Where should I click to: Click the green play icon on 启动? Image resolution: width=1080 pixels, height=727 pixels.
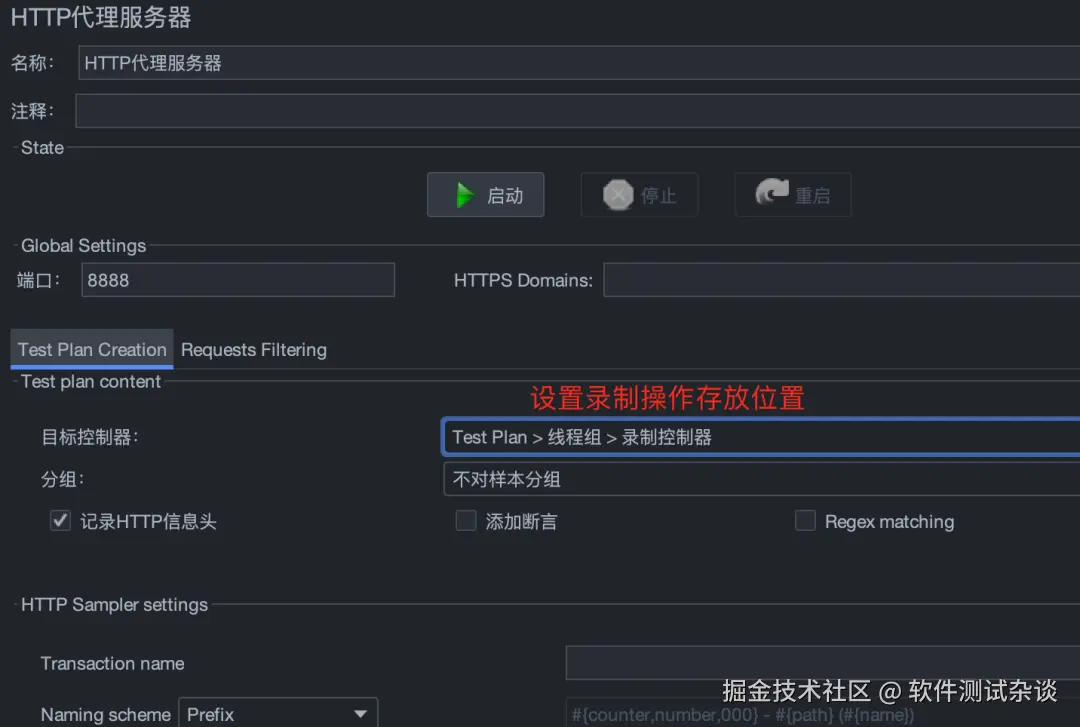pos(465,195)
